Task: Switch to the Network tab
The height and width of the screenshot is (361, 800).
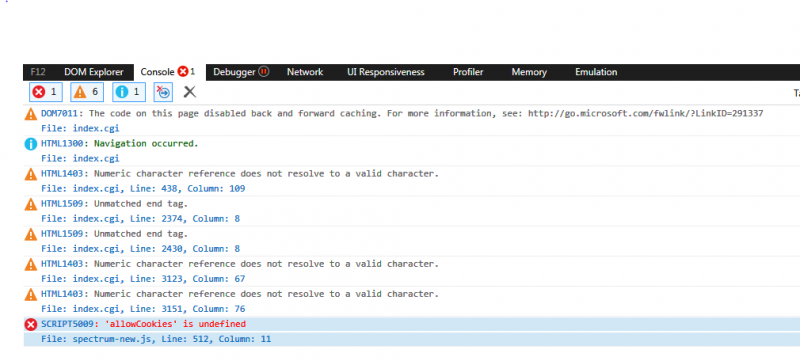Action: [x=305, y=72]
